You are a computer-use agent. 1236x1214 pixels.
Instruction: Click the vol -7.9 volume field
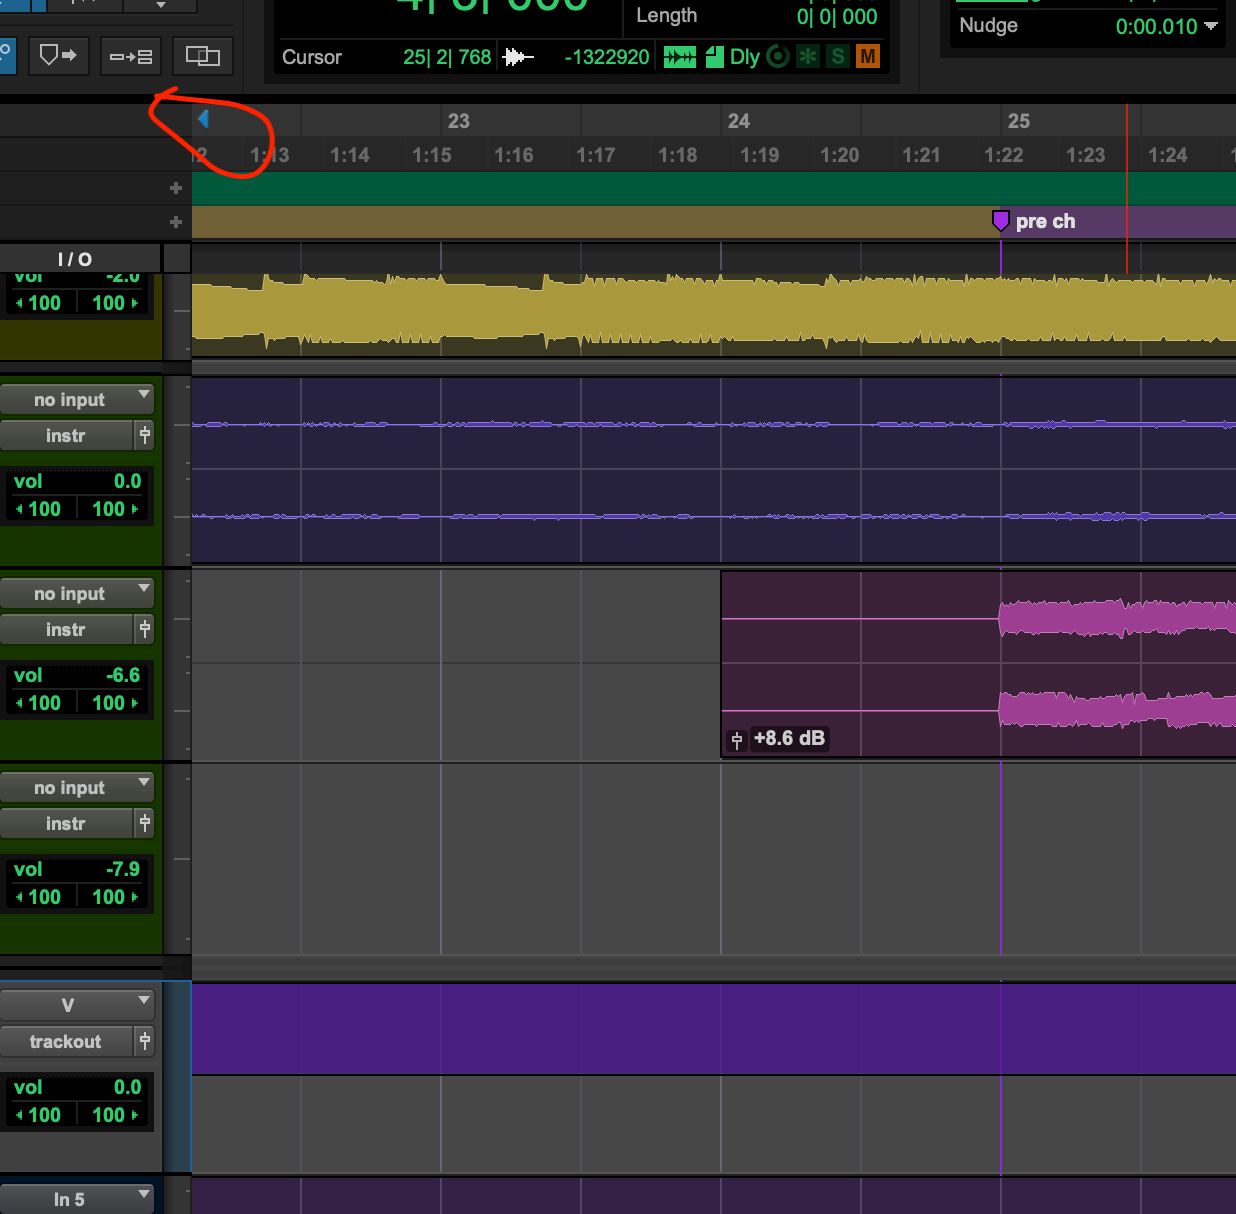click(x=78, y=869)
